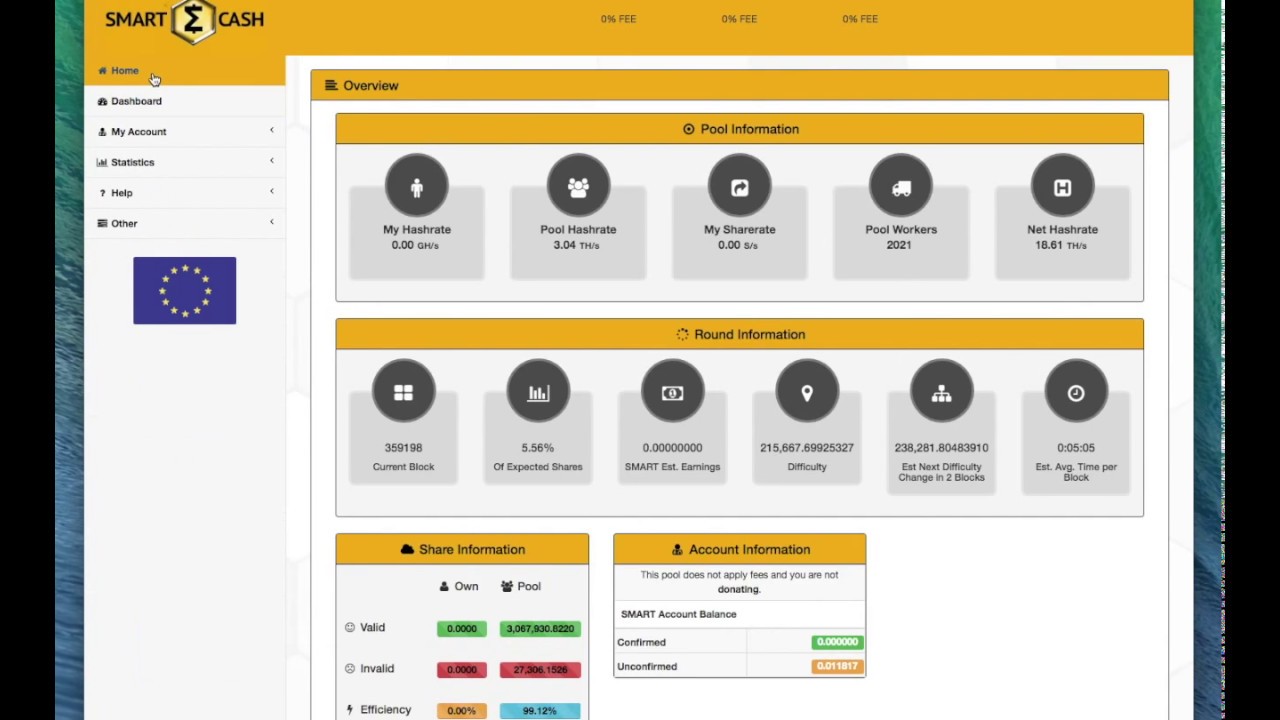Click pool efficiency 99.12% badge
This screenshot has width=1280, height=720.
[x=540, y=711]
